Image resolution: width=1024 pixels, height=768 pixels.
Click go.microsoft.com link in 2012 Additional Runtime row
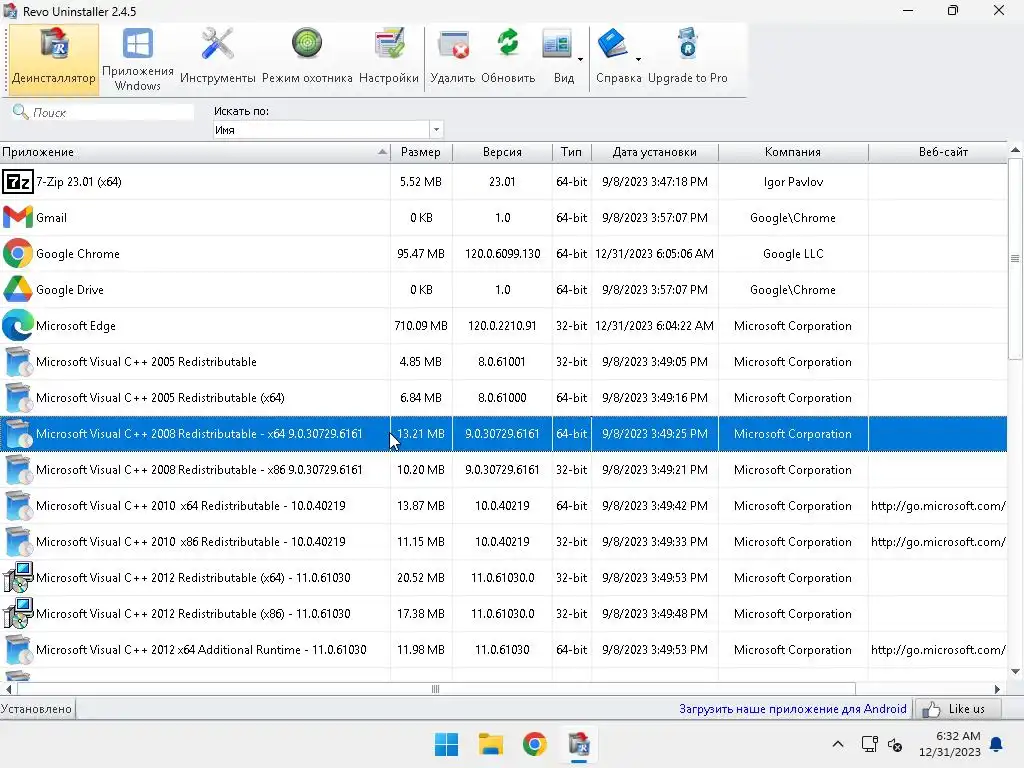(x=938, y=650)
